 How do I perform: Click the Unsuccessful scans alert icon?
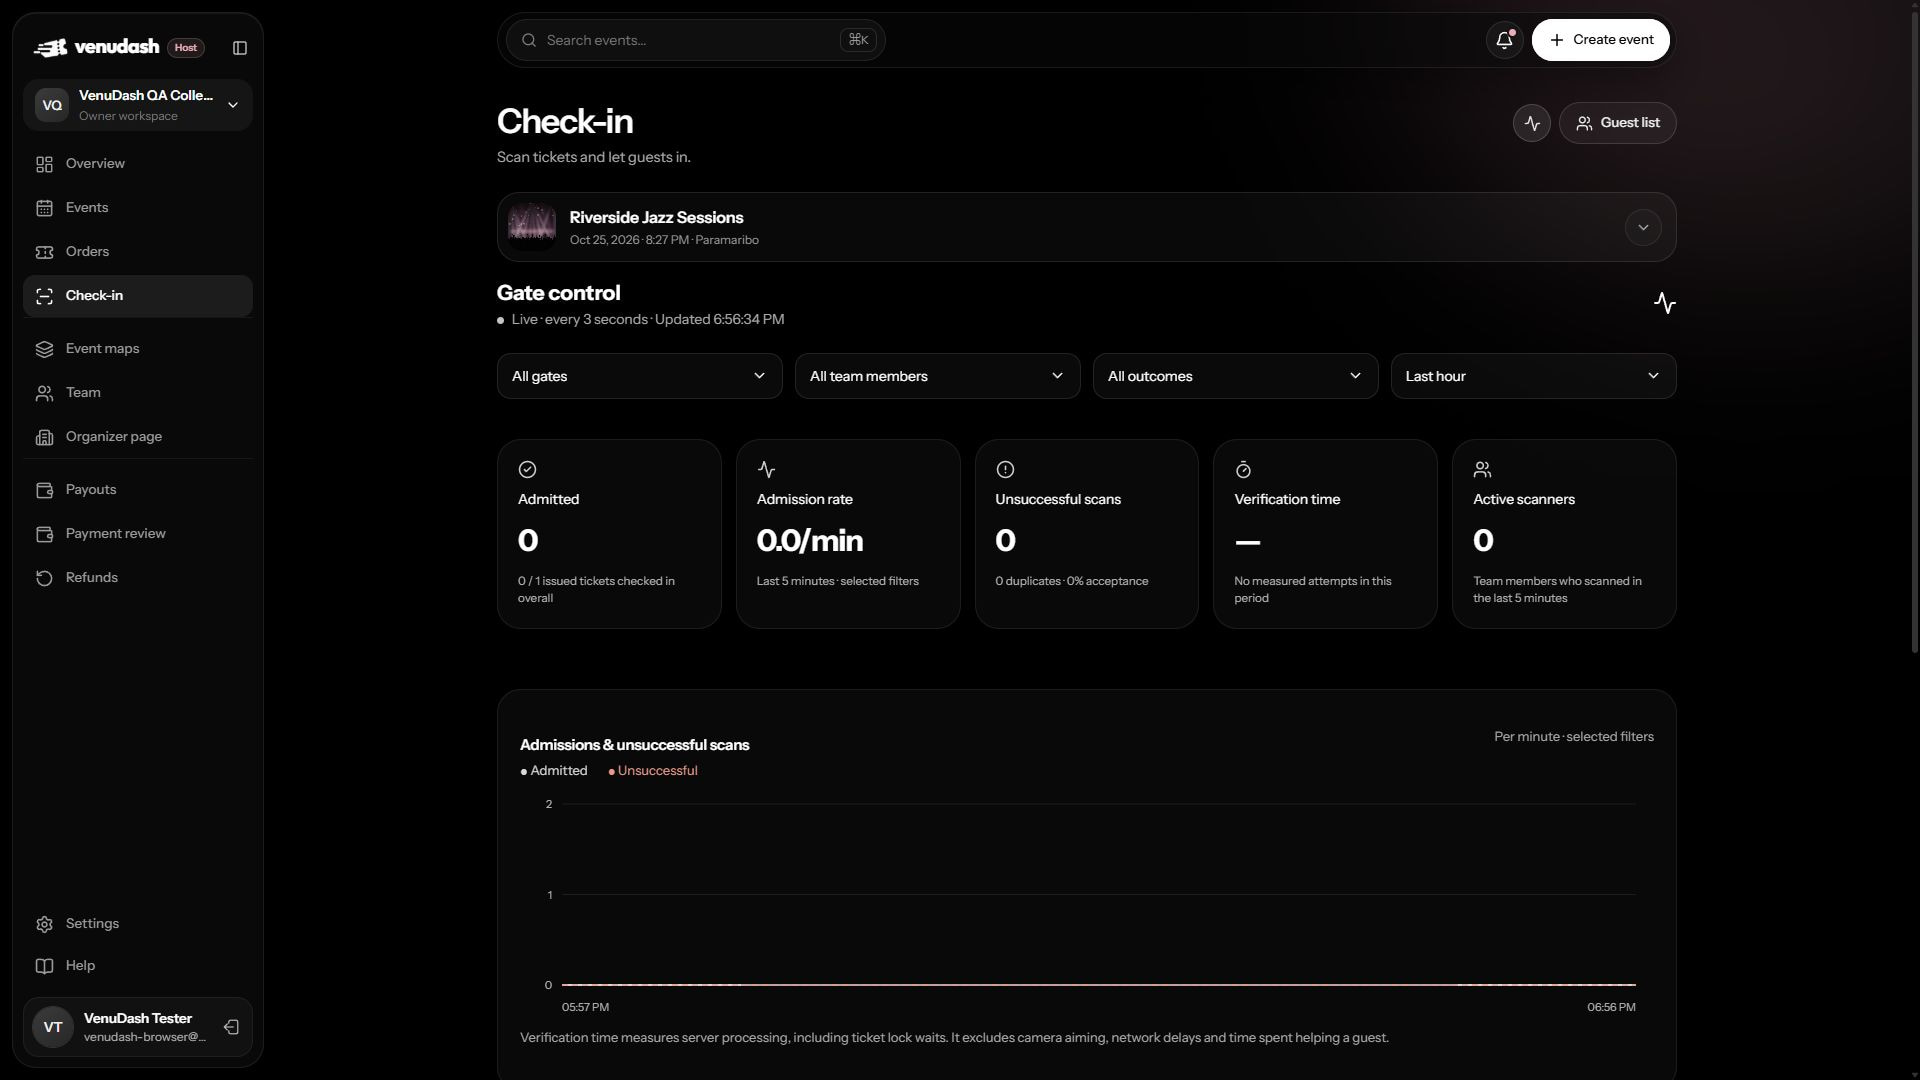(x=1005, y=469)
